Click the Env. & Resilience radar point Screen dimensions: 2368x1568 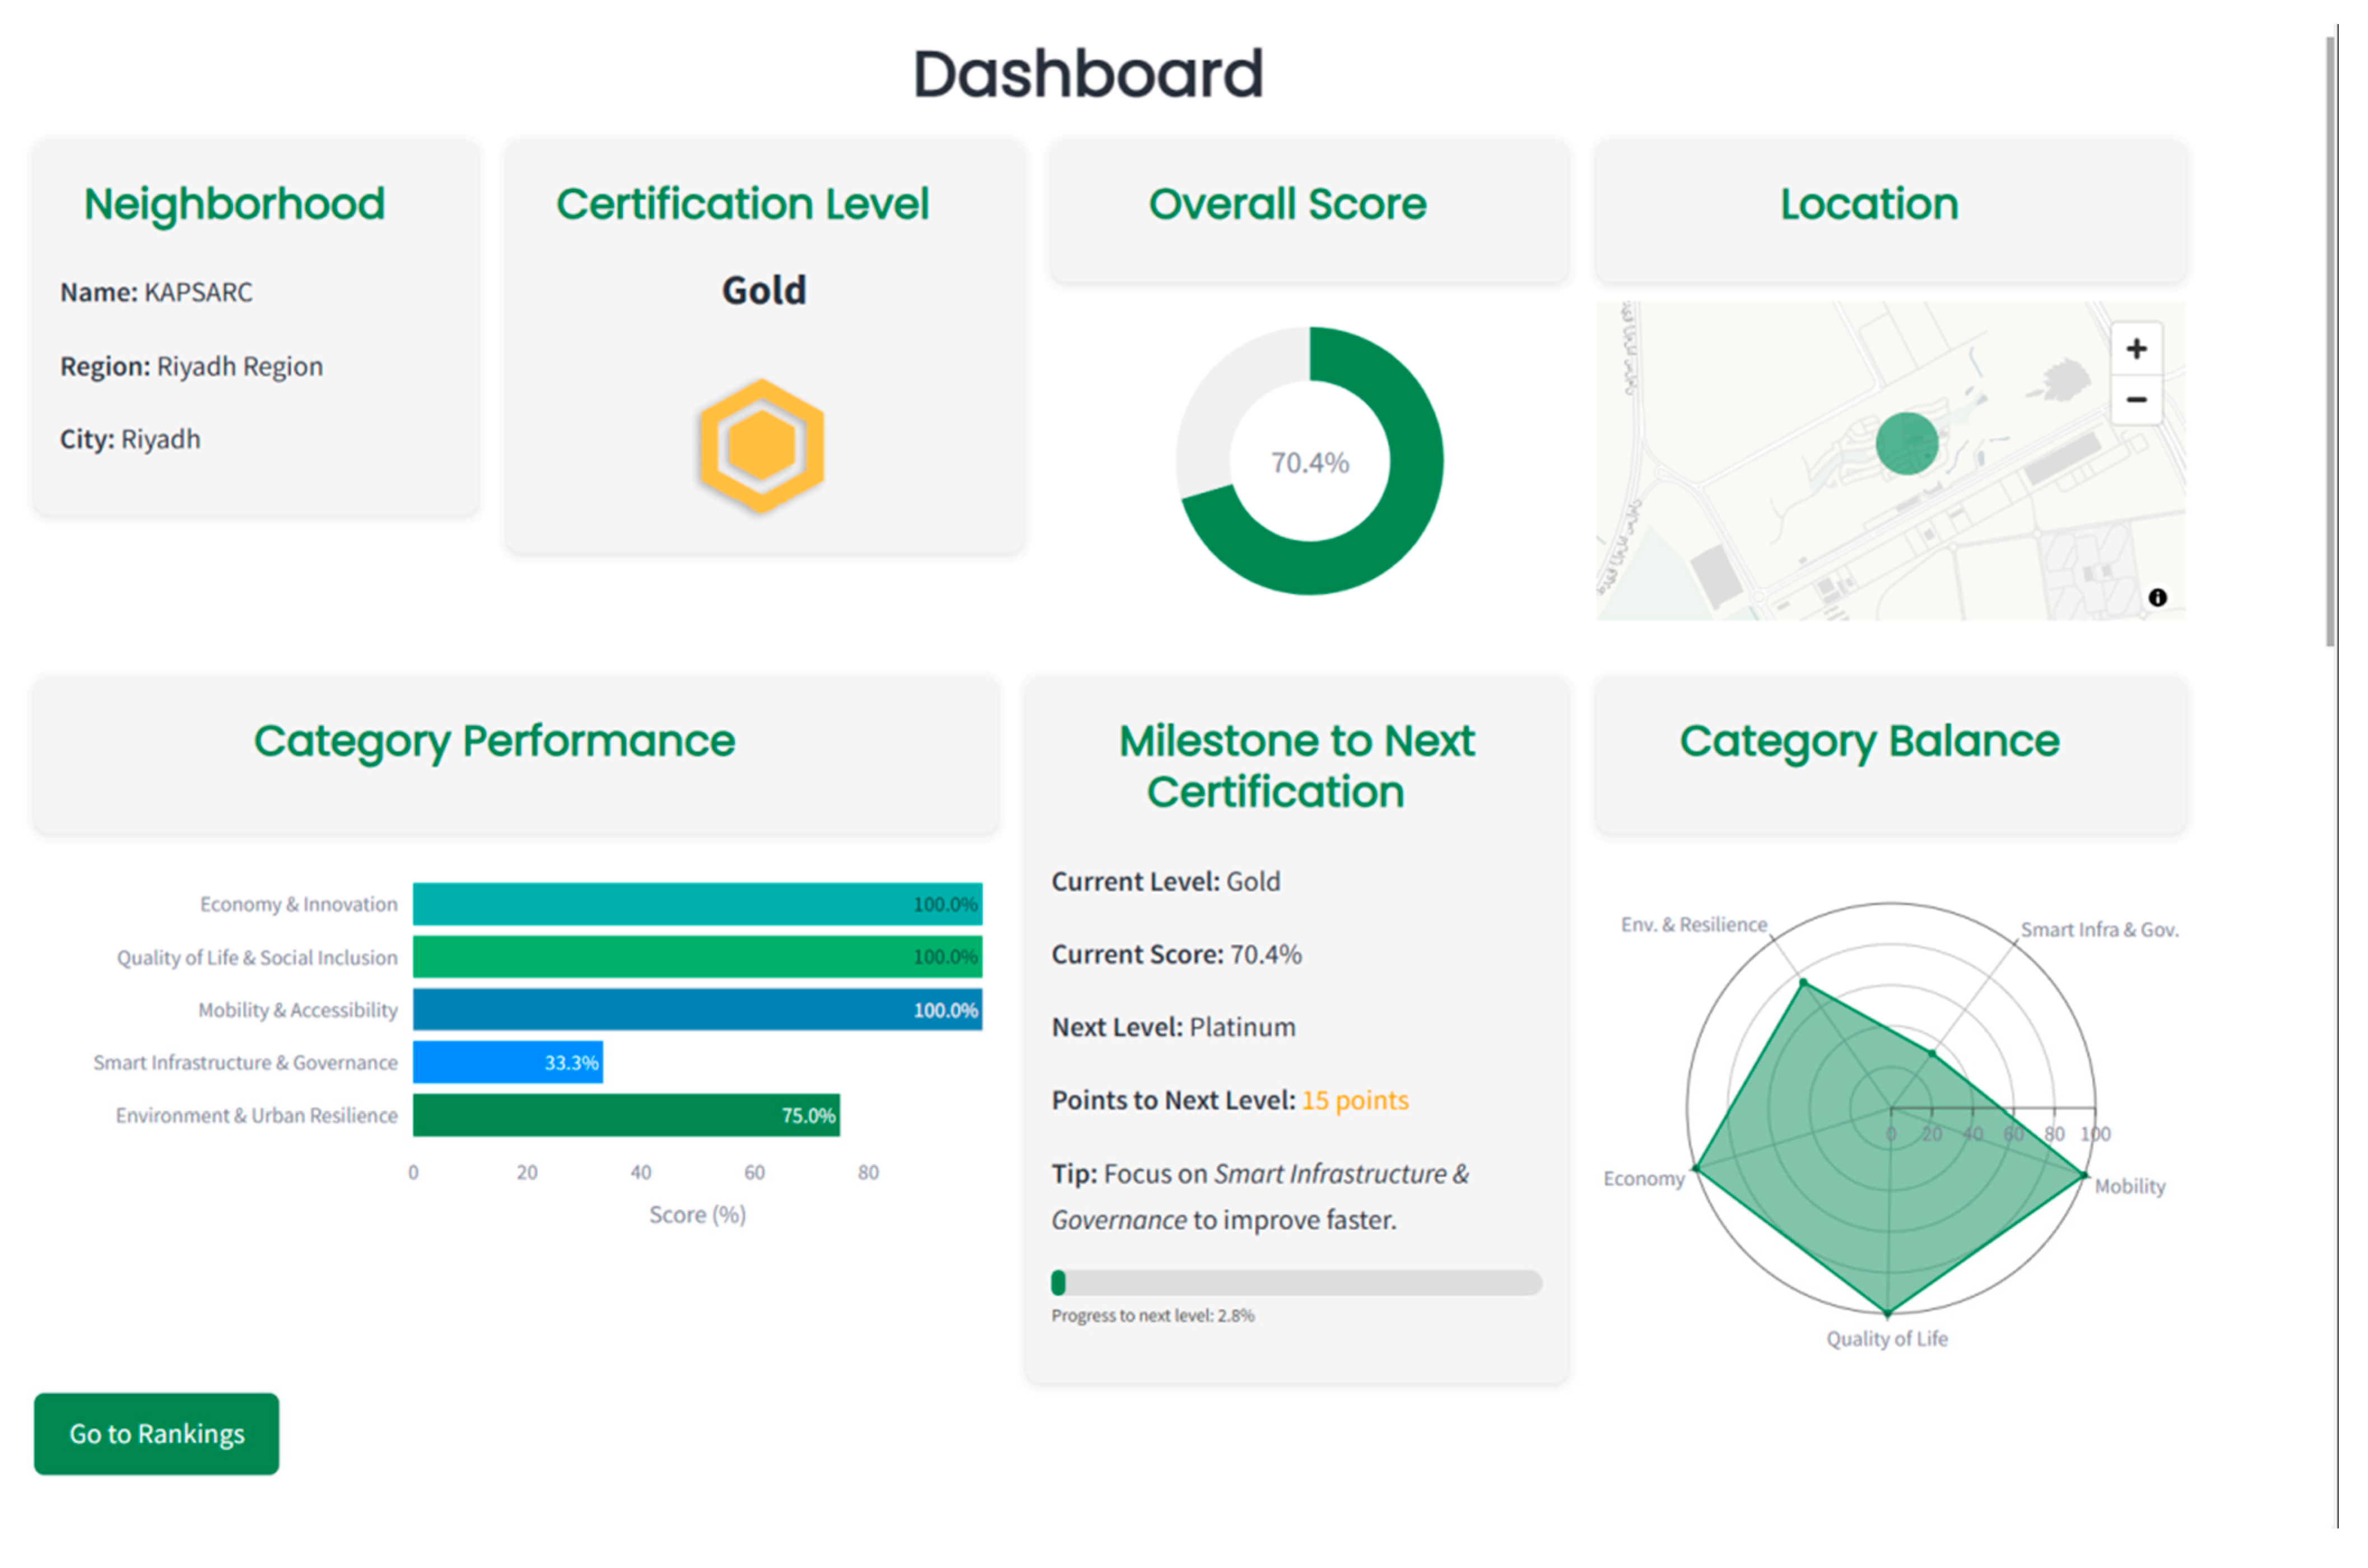pos(1804,984)
